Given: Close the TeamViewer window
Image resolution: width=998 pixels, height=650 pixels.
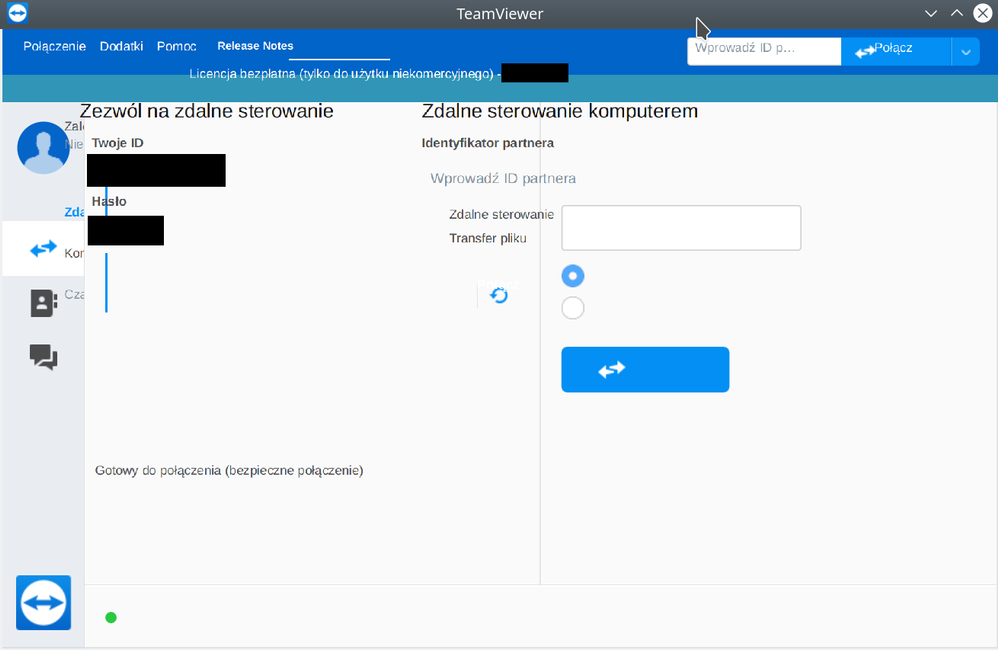Looking at the screenshot, I should click(x=983, y=13).
